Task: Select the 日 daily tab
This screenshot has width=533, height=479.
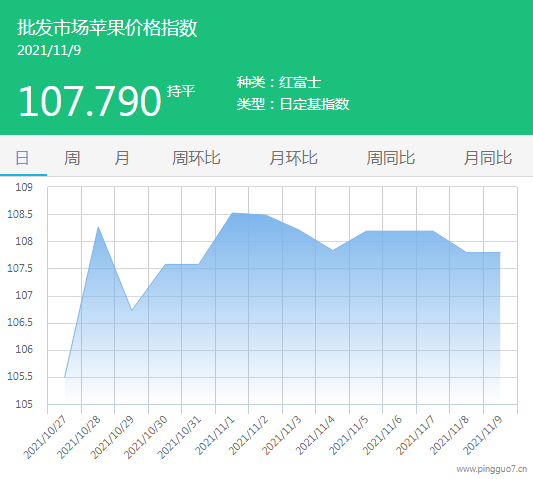Action: (x=22, y=158)
